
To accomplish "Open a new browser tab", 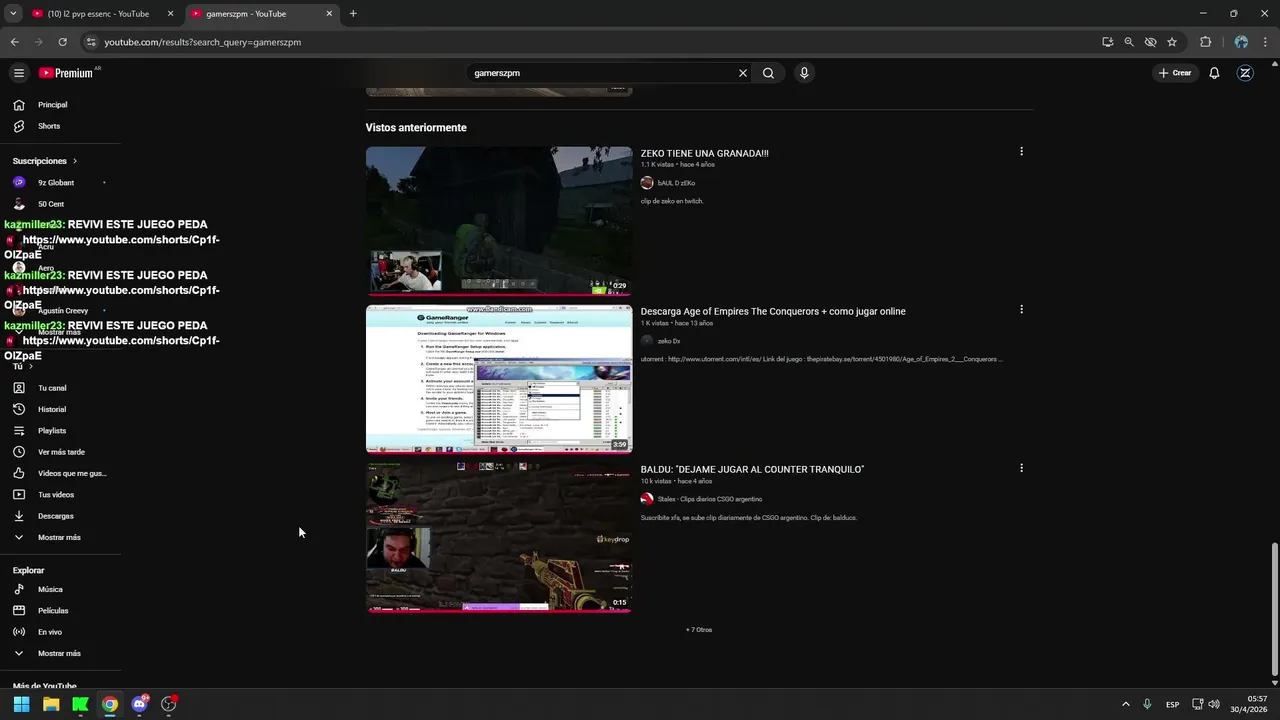I will pyautogui.click(x=353, y=14).
